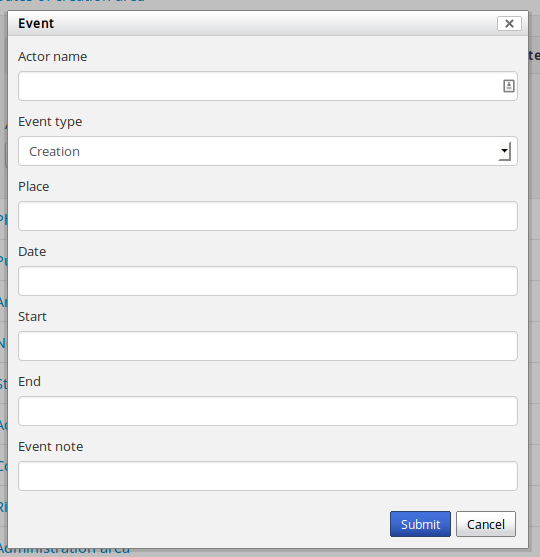Screen dimensions: 540x557
Task: Submit the Event form
Action: (420, 524)
